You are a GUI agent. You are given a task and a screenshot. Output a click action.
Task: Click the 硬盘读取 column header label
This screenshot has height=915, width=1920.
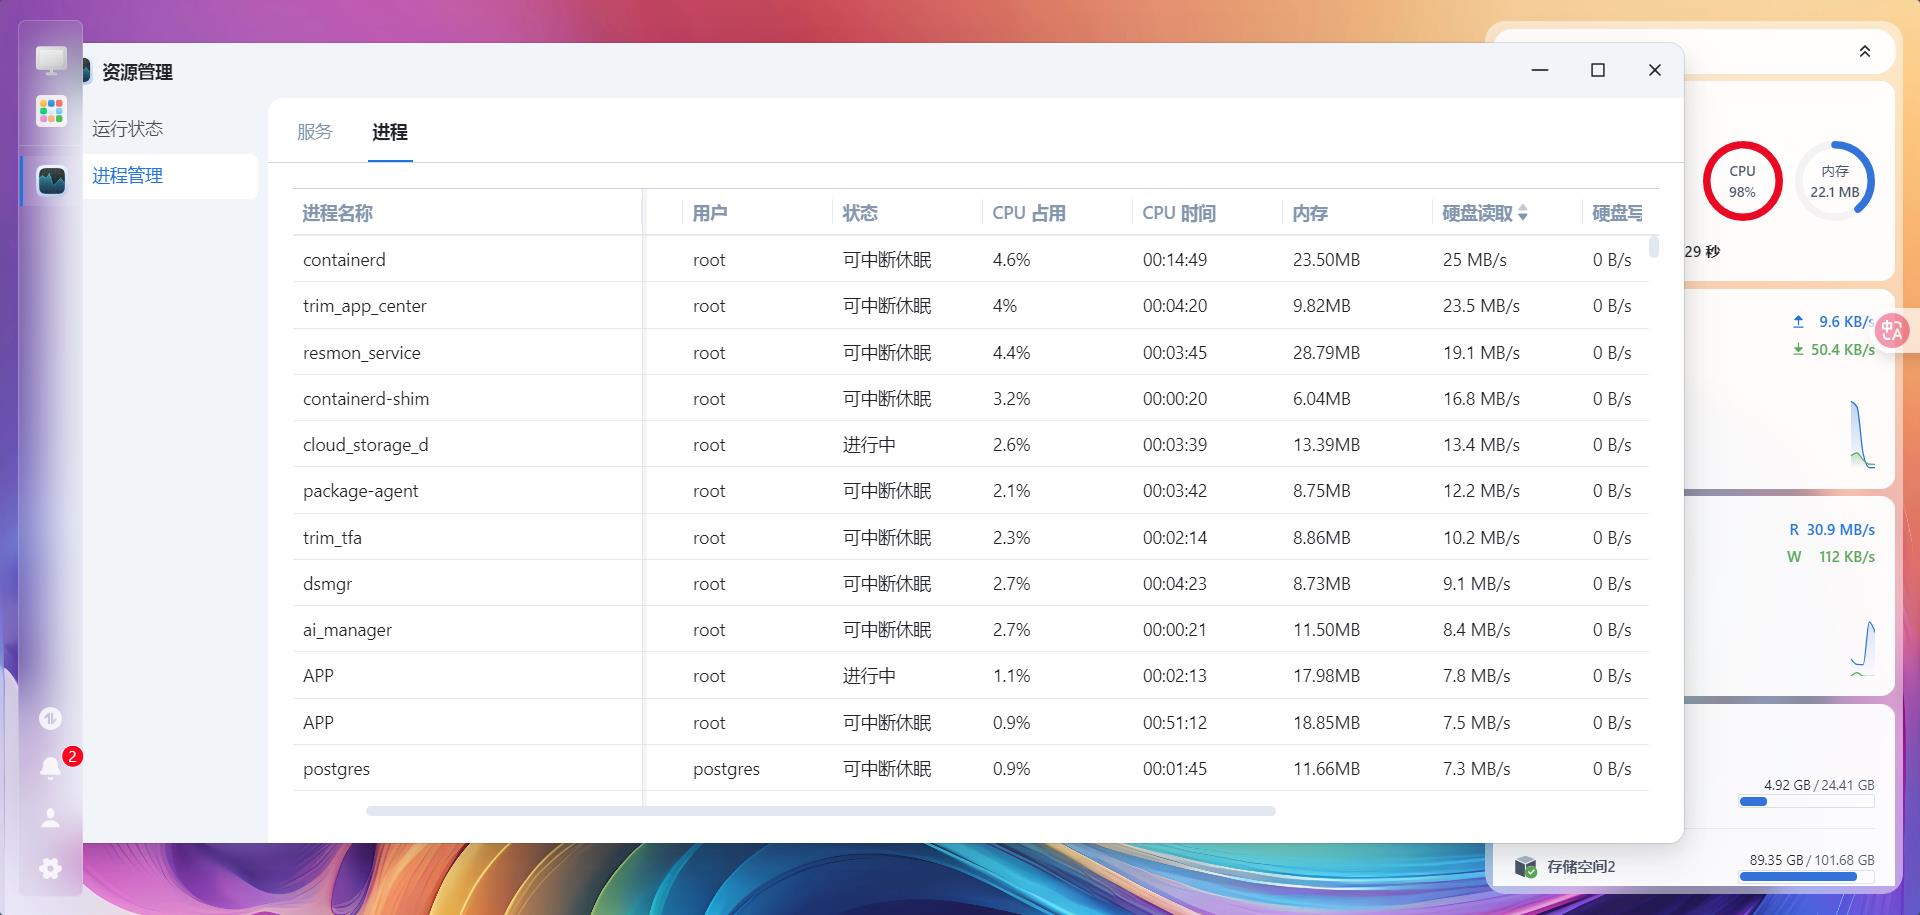coord(1477,213)
